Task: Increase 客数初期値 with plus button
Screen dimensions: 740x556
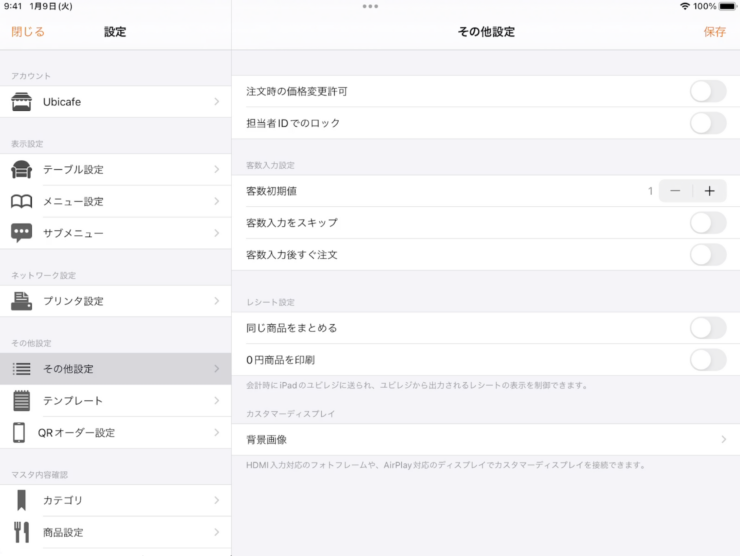Action: pos(709,191)
